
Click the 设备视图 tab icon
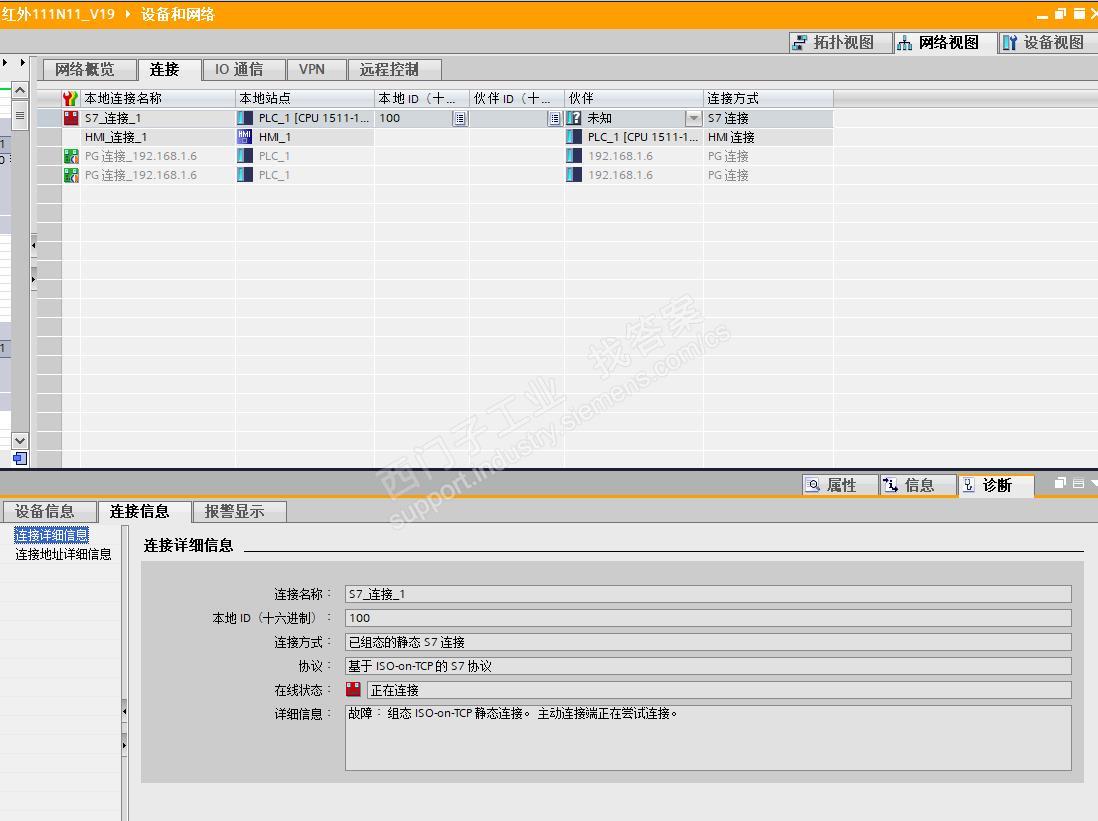point(1009,43)
